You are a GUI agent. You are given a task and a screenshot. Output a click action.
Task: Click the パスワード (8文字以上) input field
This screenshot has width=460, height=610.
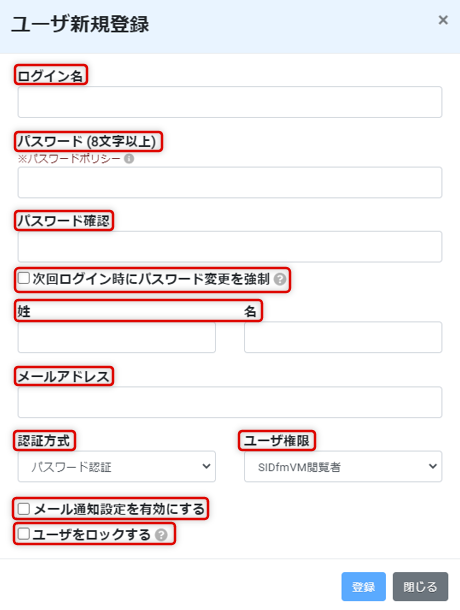coord(230,182)
